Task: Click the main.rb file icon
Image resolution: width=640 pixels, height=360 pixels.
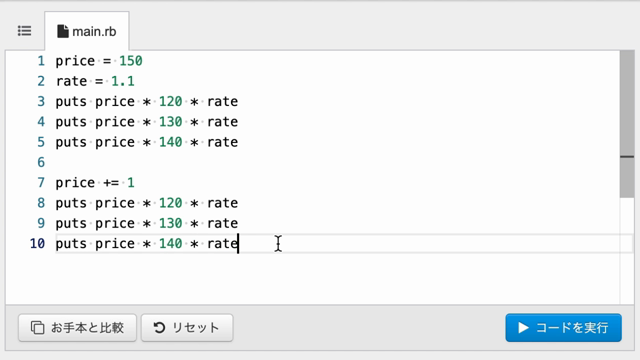Action: pos(62,31)
